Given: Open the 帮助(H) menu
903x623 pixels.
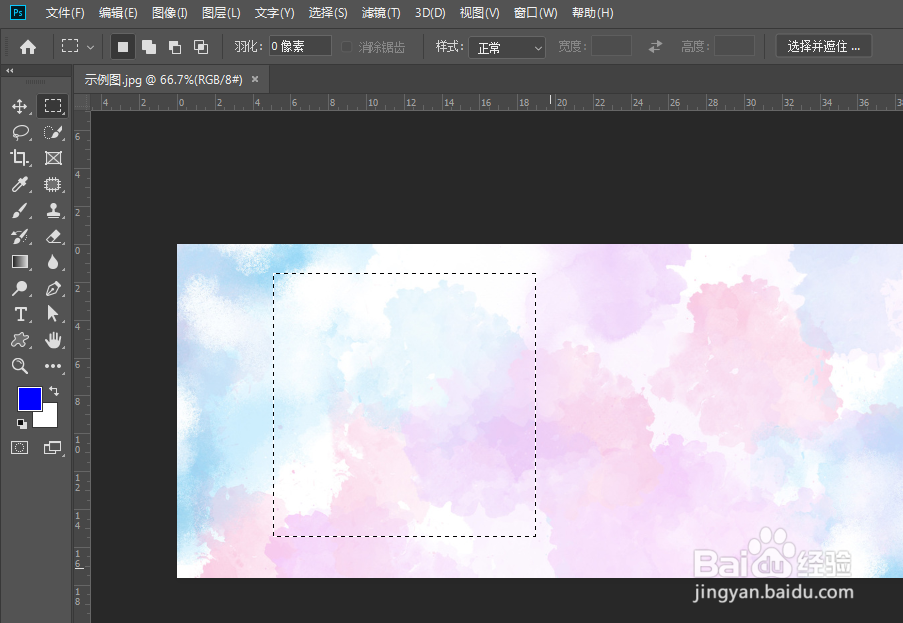Looking at the screenshot, I should point(593,13).
